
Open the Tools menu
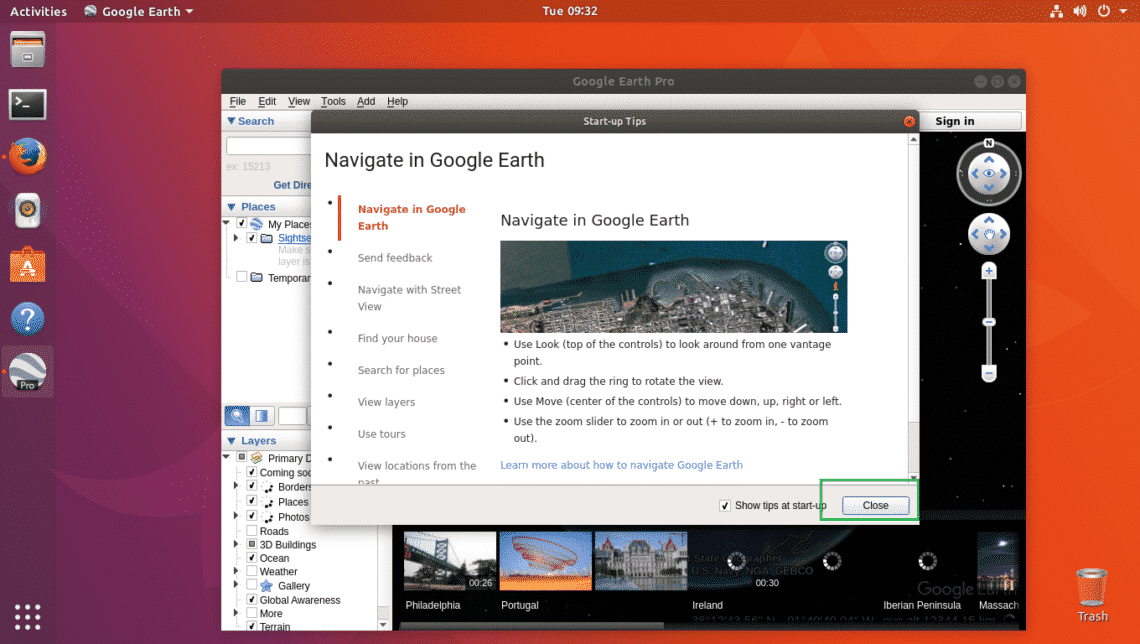click(333, 101)
